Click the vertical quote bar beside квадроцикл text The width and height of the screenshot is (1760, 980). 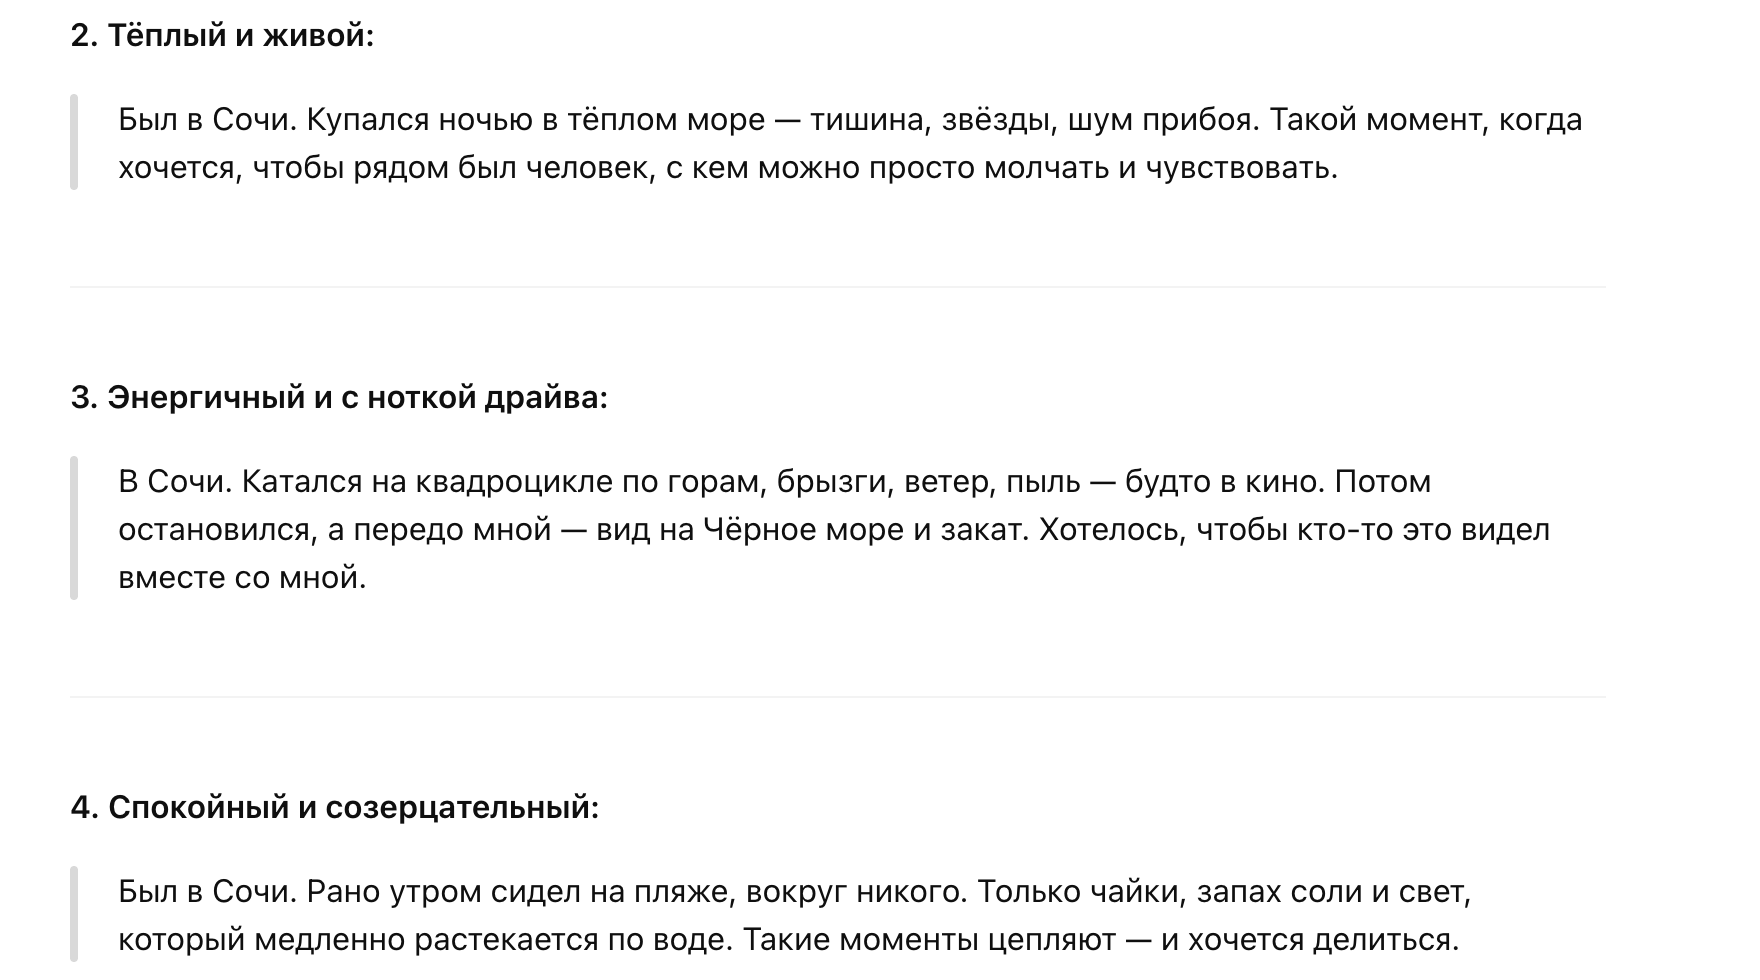[x=74, y=528]
